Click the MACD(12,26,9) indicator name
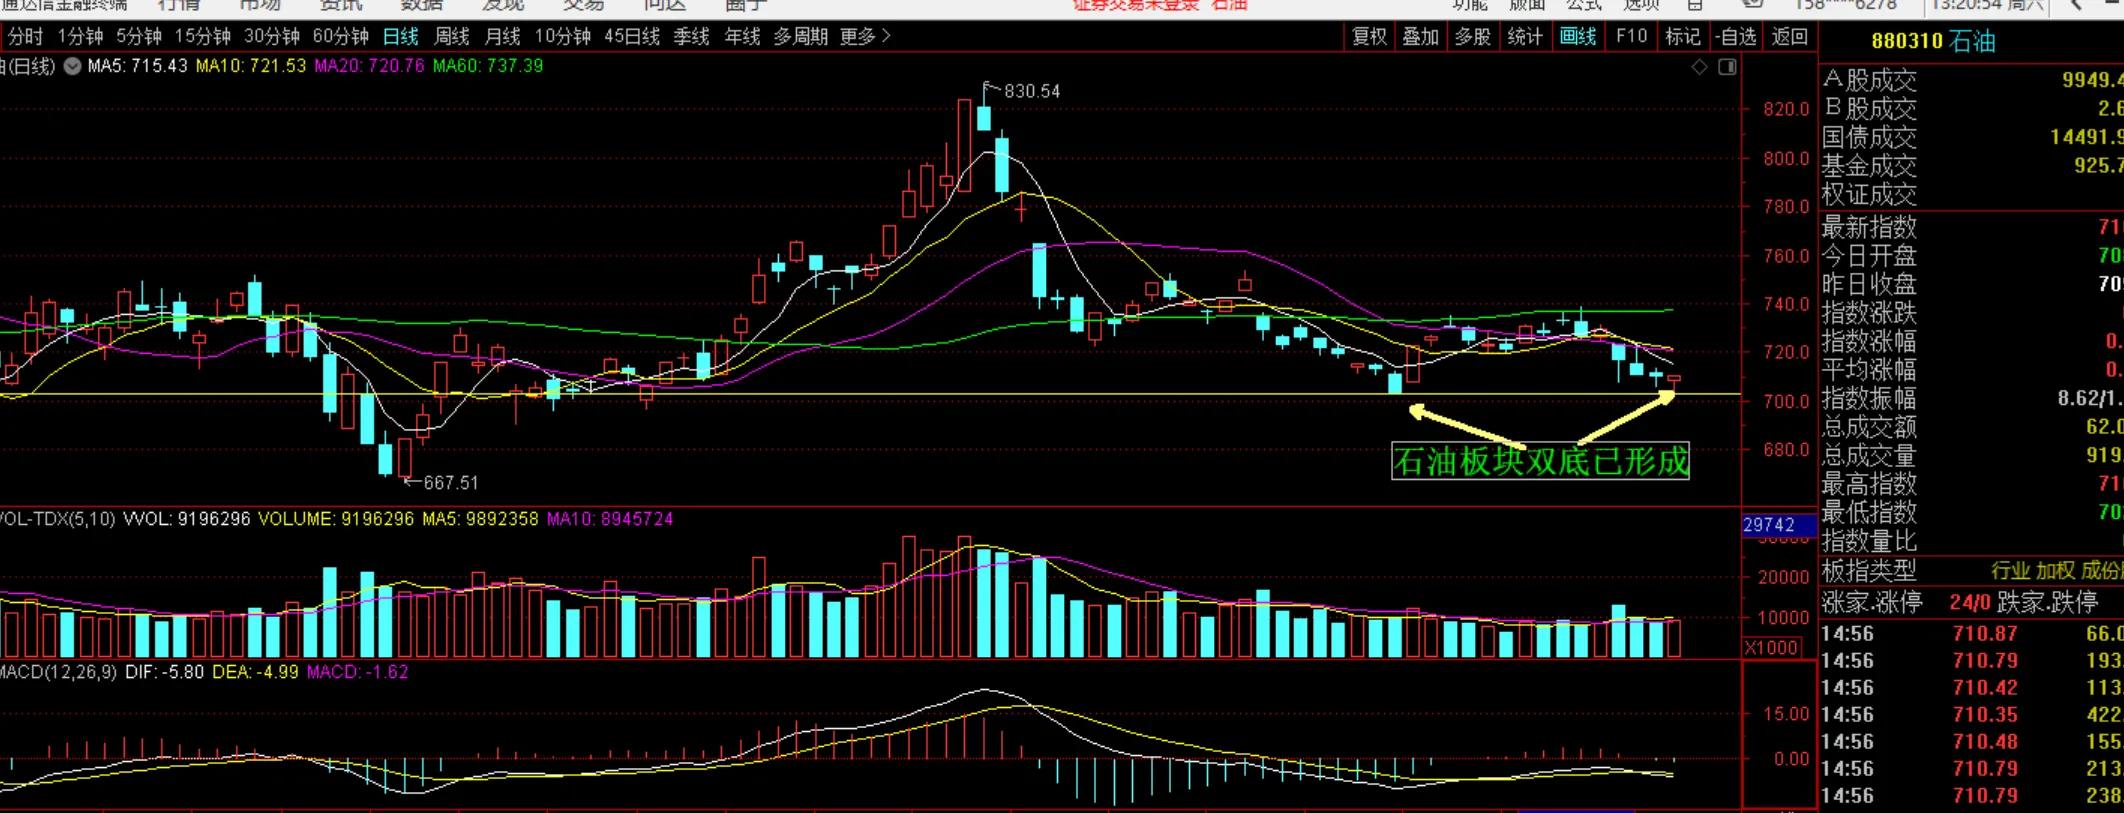The height and width of the screenshot is (813, 2124). [58, 672]
